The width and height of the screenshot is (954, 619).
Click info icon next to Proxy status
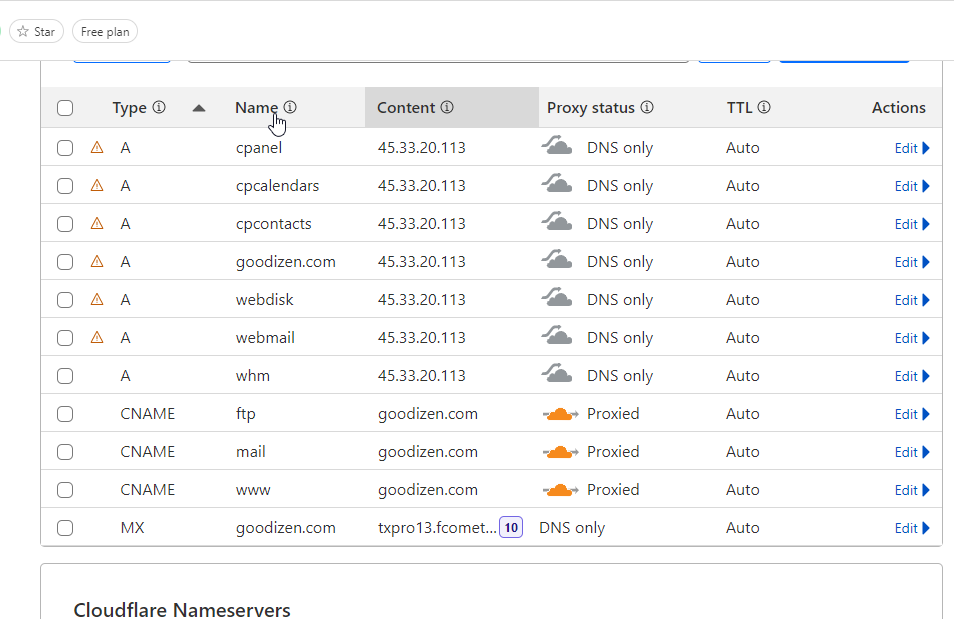click(647, 108)
